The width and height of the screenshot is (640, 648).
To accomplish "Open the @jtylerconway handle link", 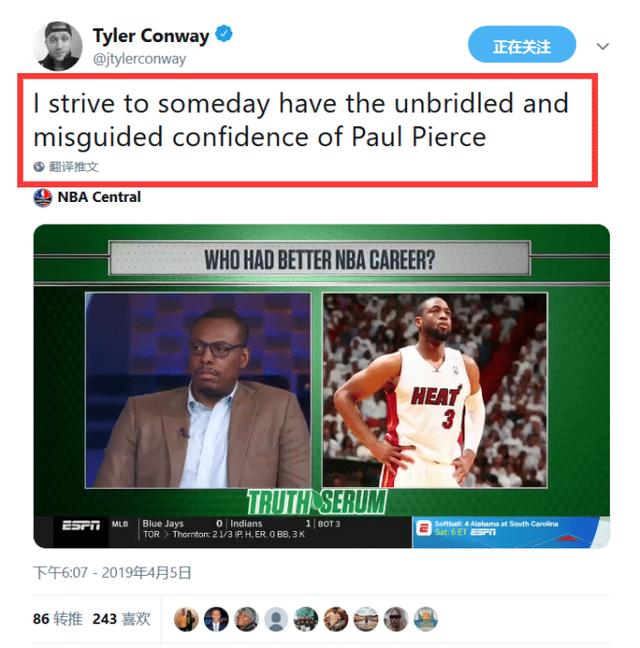I will click(139, 59).
